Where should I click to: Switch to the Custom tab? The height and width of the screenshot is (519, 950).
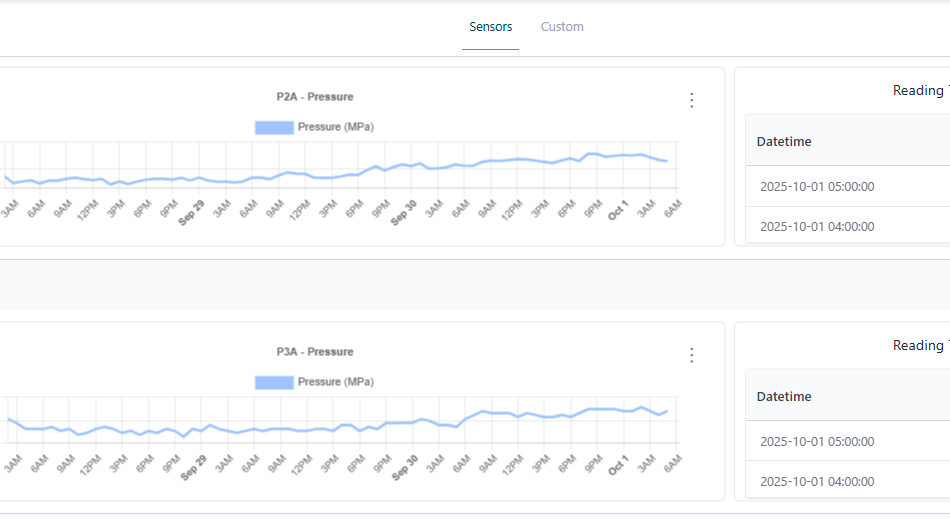point(562,27)
